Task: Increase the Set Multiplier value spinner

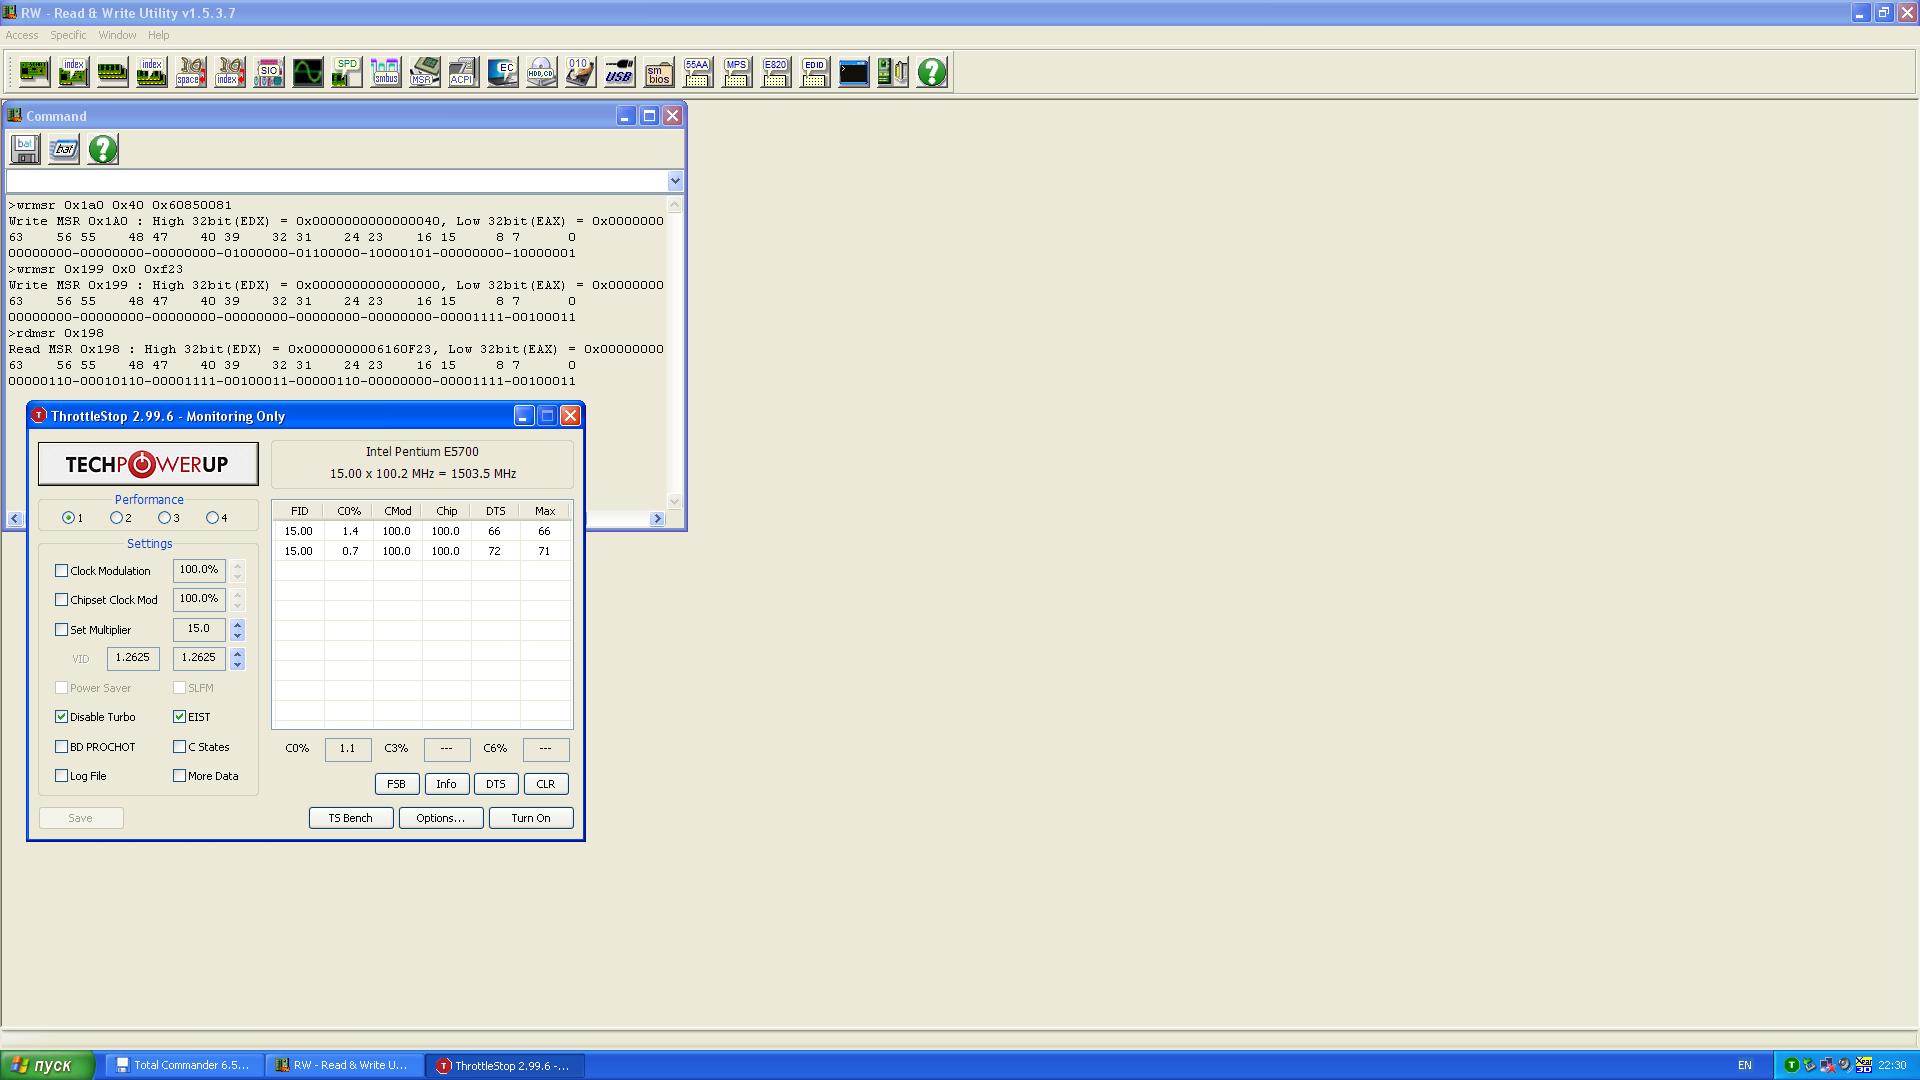Action: click(237, 624)
